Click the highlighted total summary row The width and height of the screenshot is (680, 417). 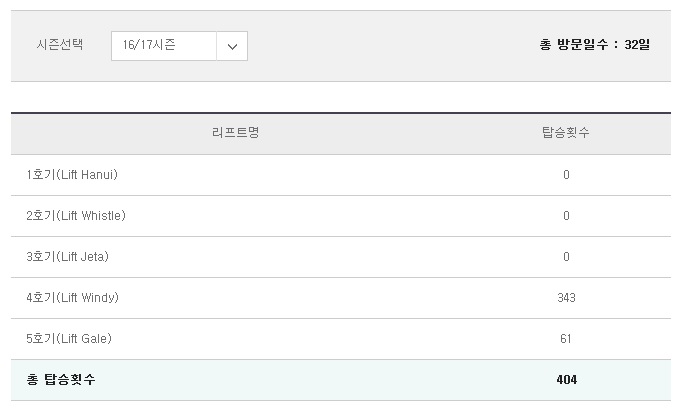click(341, 380)
